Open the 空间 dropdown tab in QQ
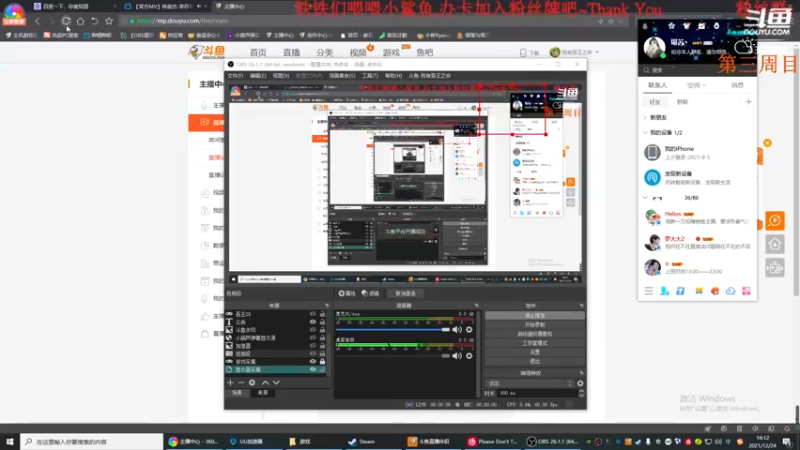800x450 pixels. pyautogui.click(x=696, y=85)
